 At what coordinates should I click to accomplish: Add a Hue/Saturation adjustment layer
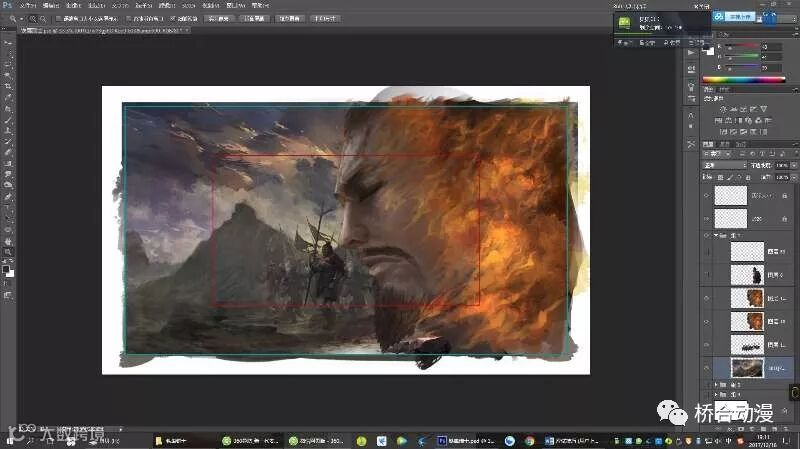[x=718, y=121]
